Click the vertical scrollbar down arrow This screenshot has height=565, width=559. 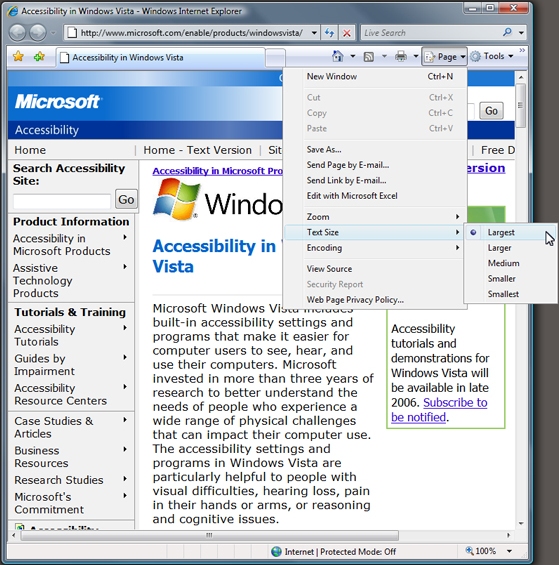click(521, 523)
